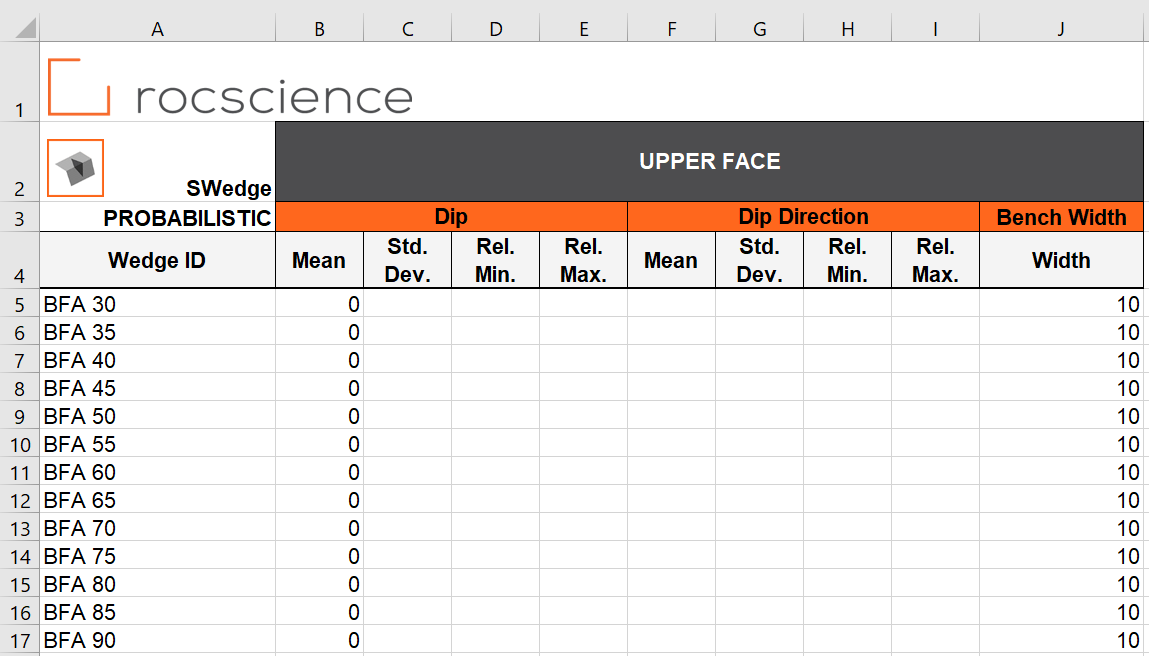Image resolution: width=1149 pixels, height=656 pixels.
Task: Click Width value 10 for BFA 75
Action: (1061, 556)
